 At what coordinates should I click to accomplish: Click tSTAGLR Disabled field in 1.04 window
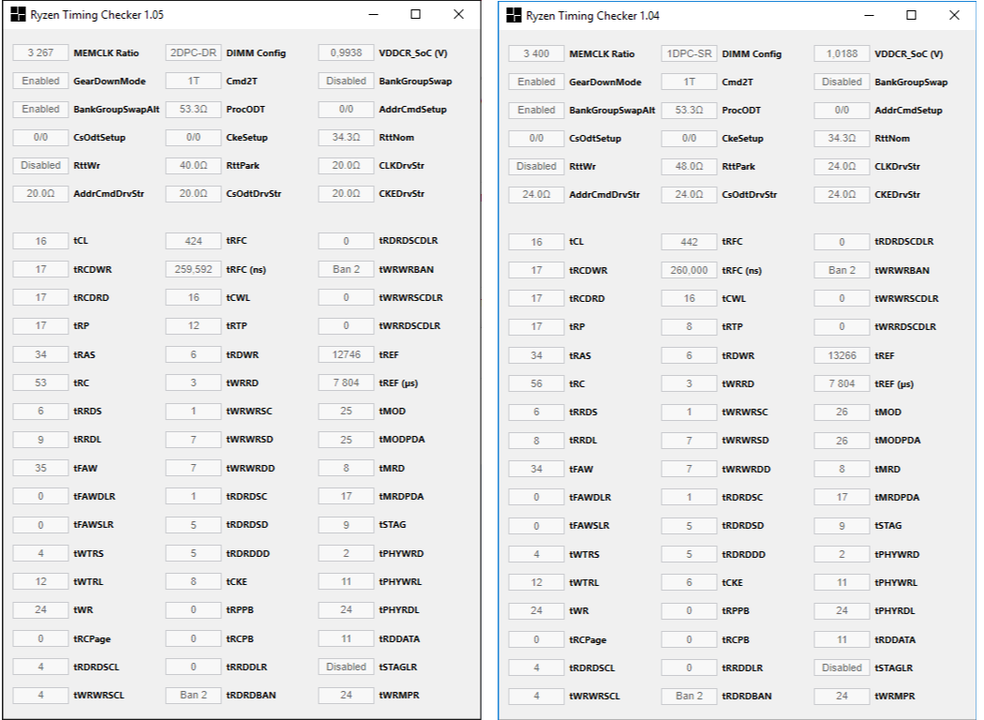(x=842, y=668)
